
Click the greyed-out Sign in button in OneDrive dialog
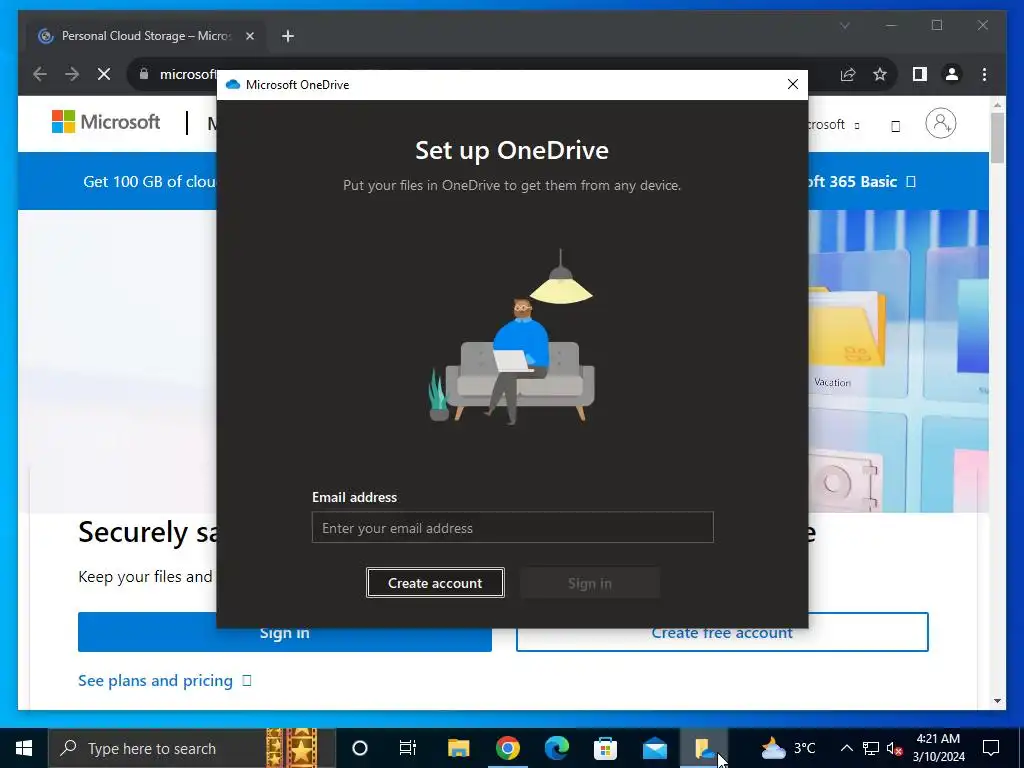click(590, 583)
